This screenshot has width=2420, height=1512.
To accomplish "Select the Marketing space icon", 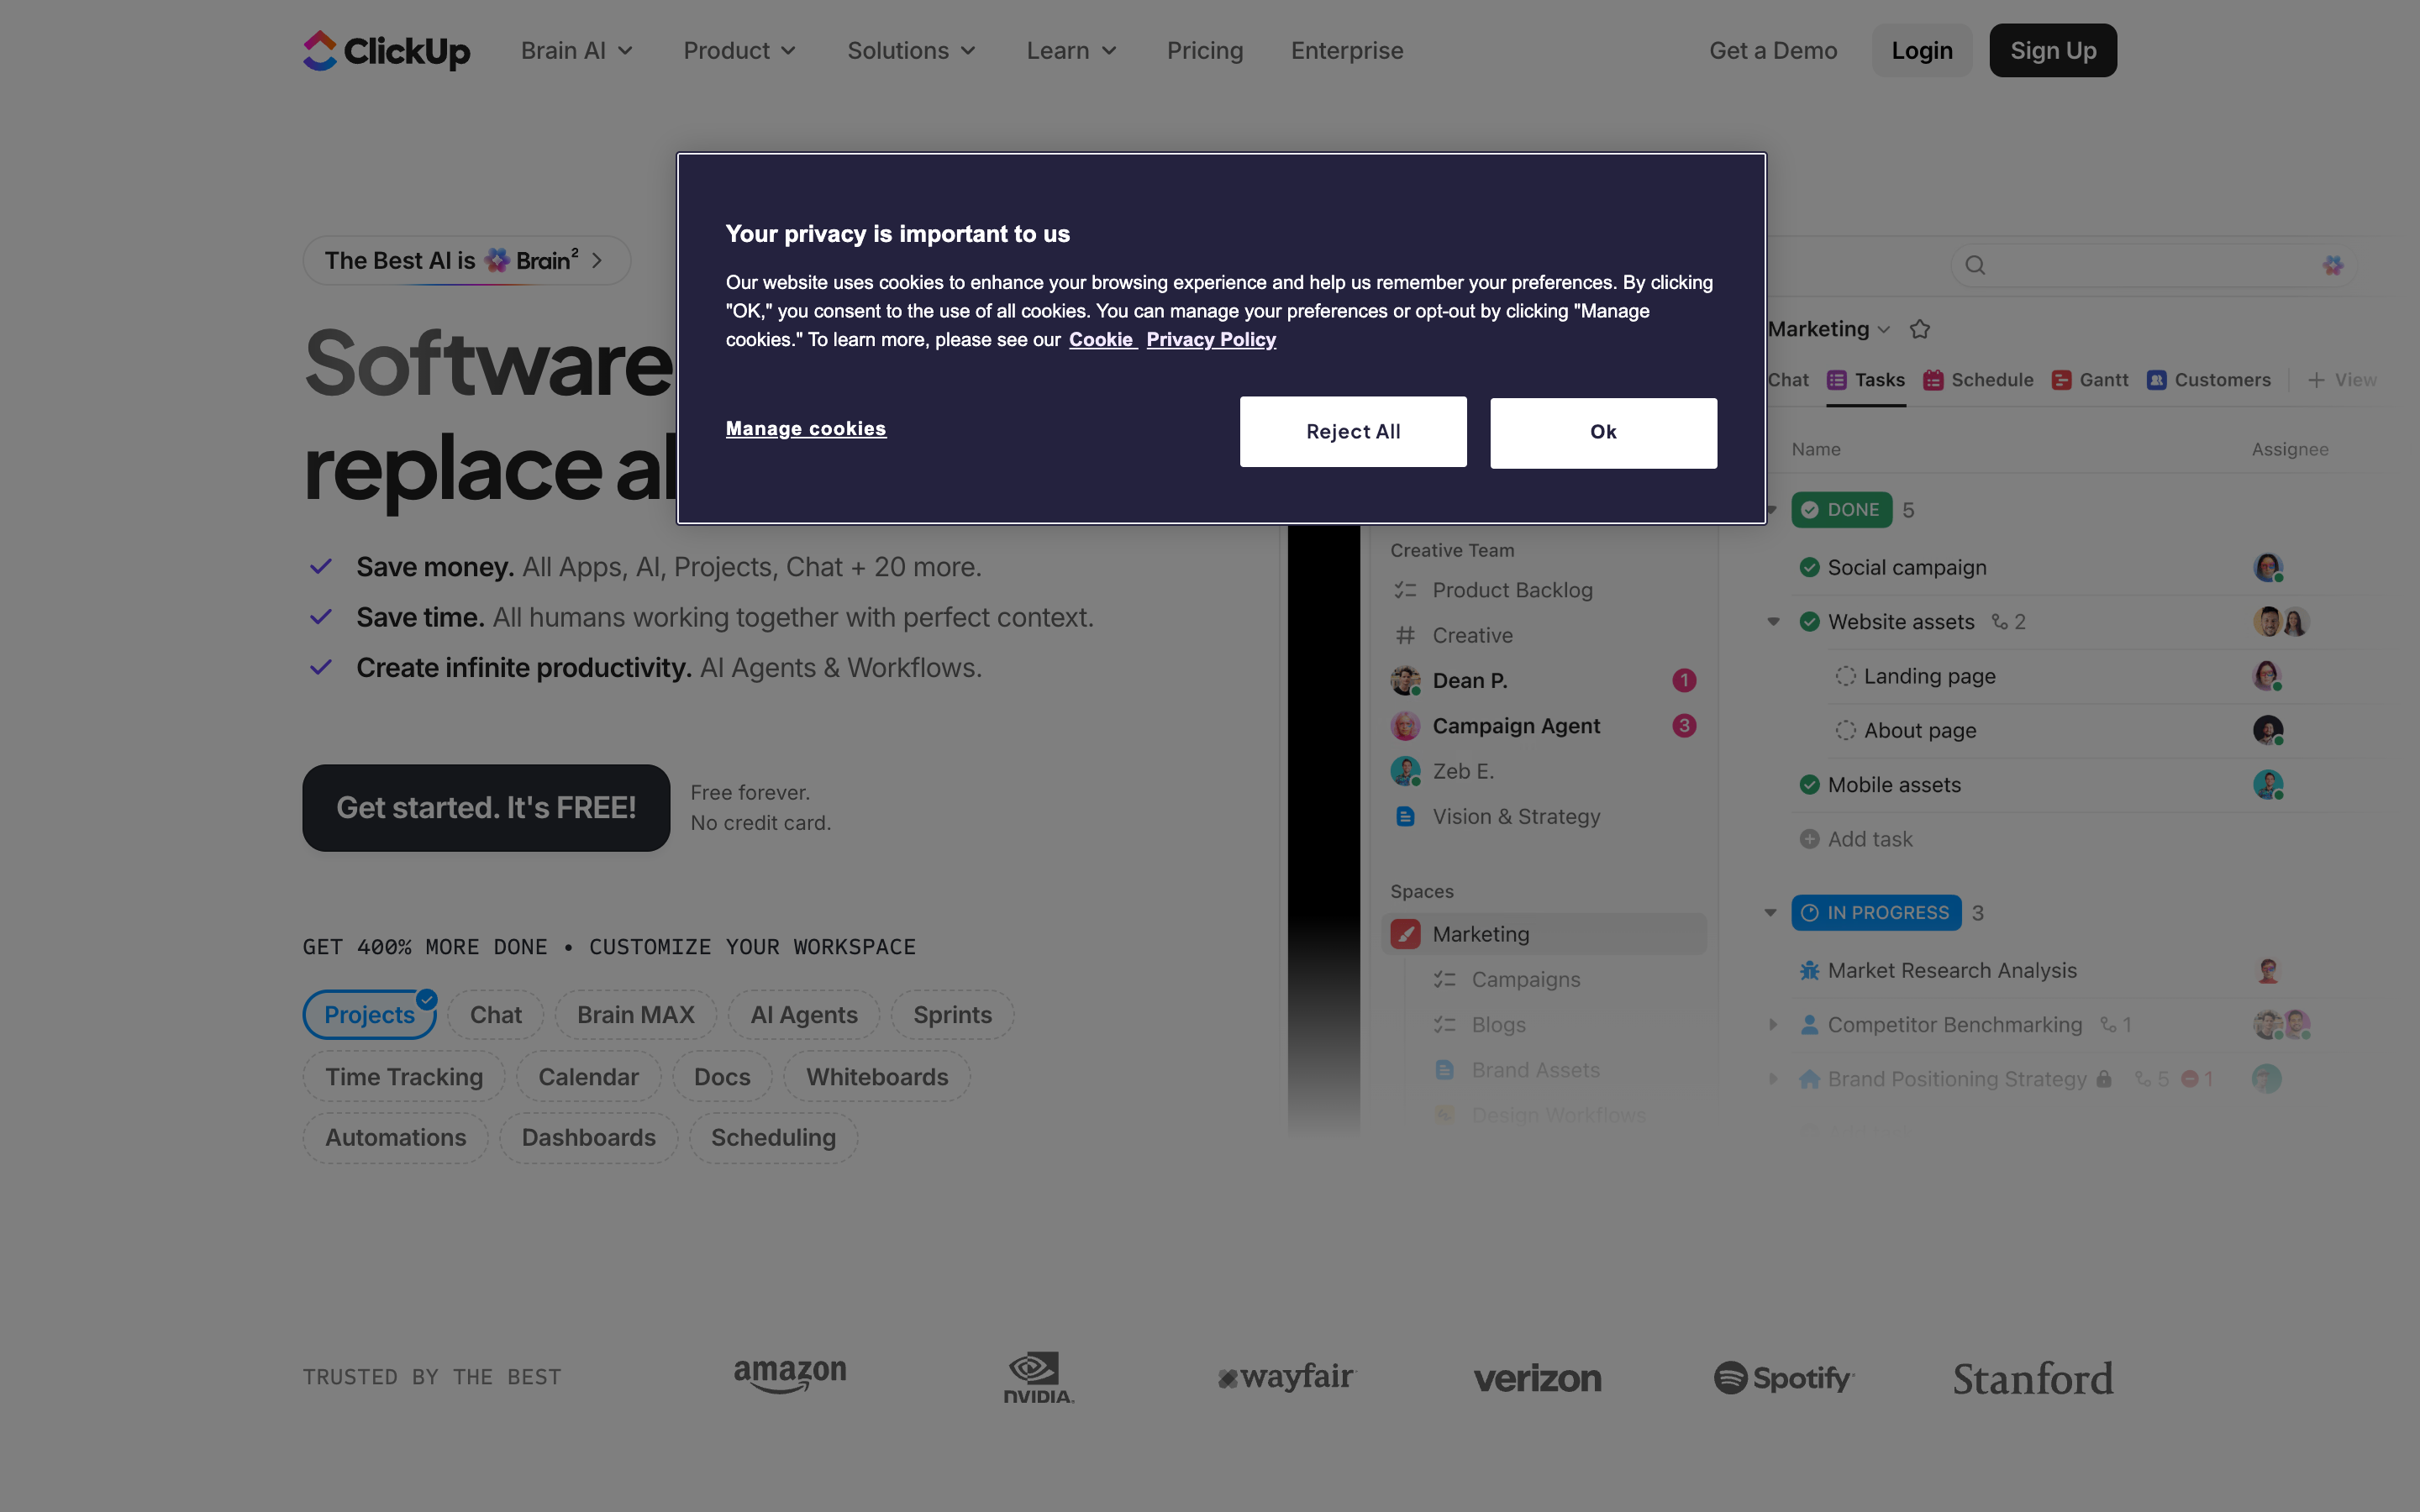I will (1405, 934).
